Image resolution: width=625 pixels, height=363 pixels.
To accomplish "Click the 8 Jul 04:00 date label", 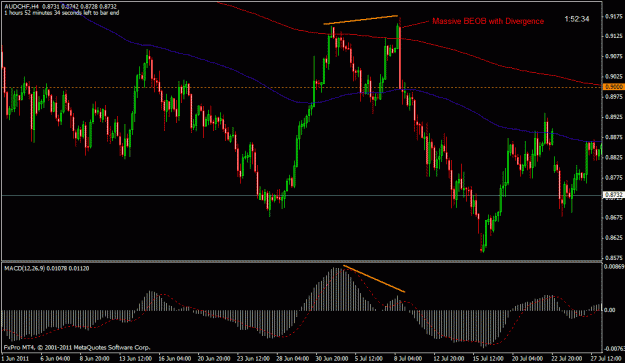I will click(x=409, y=358).
